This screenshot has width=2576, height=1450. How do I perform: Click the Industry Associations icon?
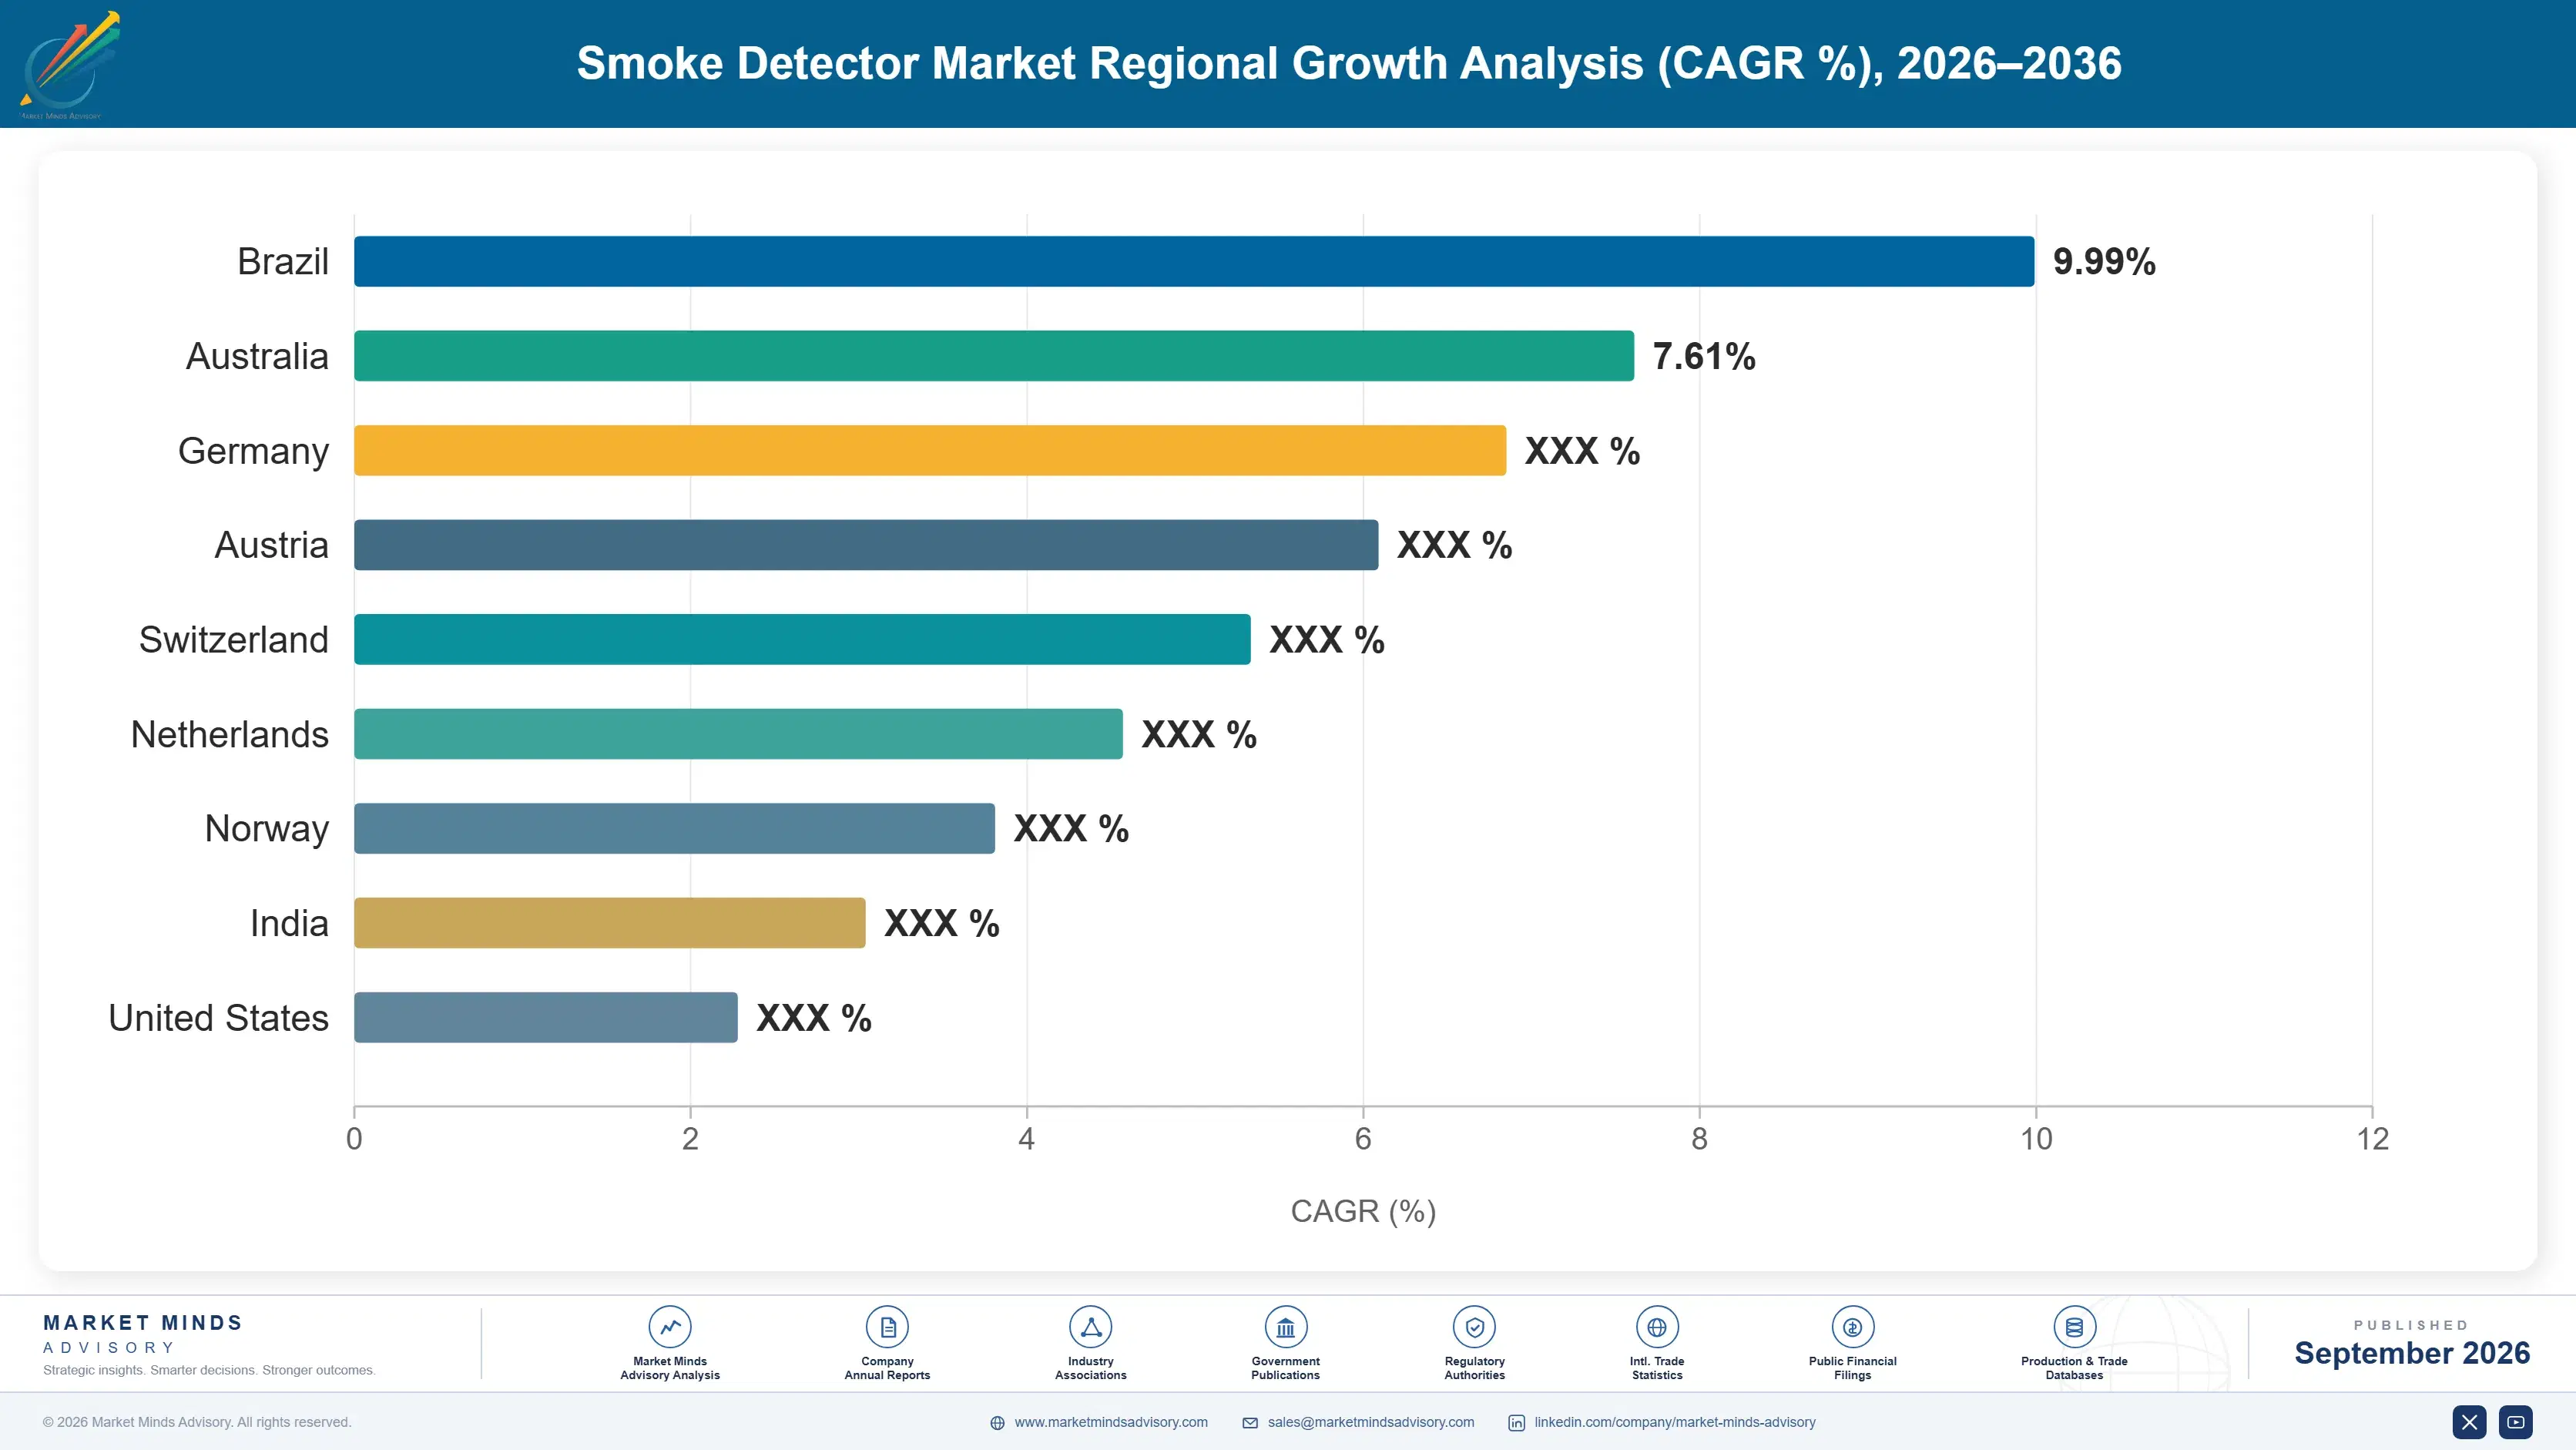click(x=1090, y=1327)
